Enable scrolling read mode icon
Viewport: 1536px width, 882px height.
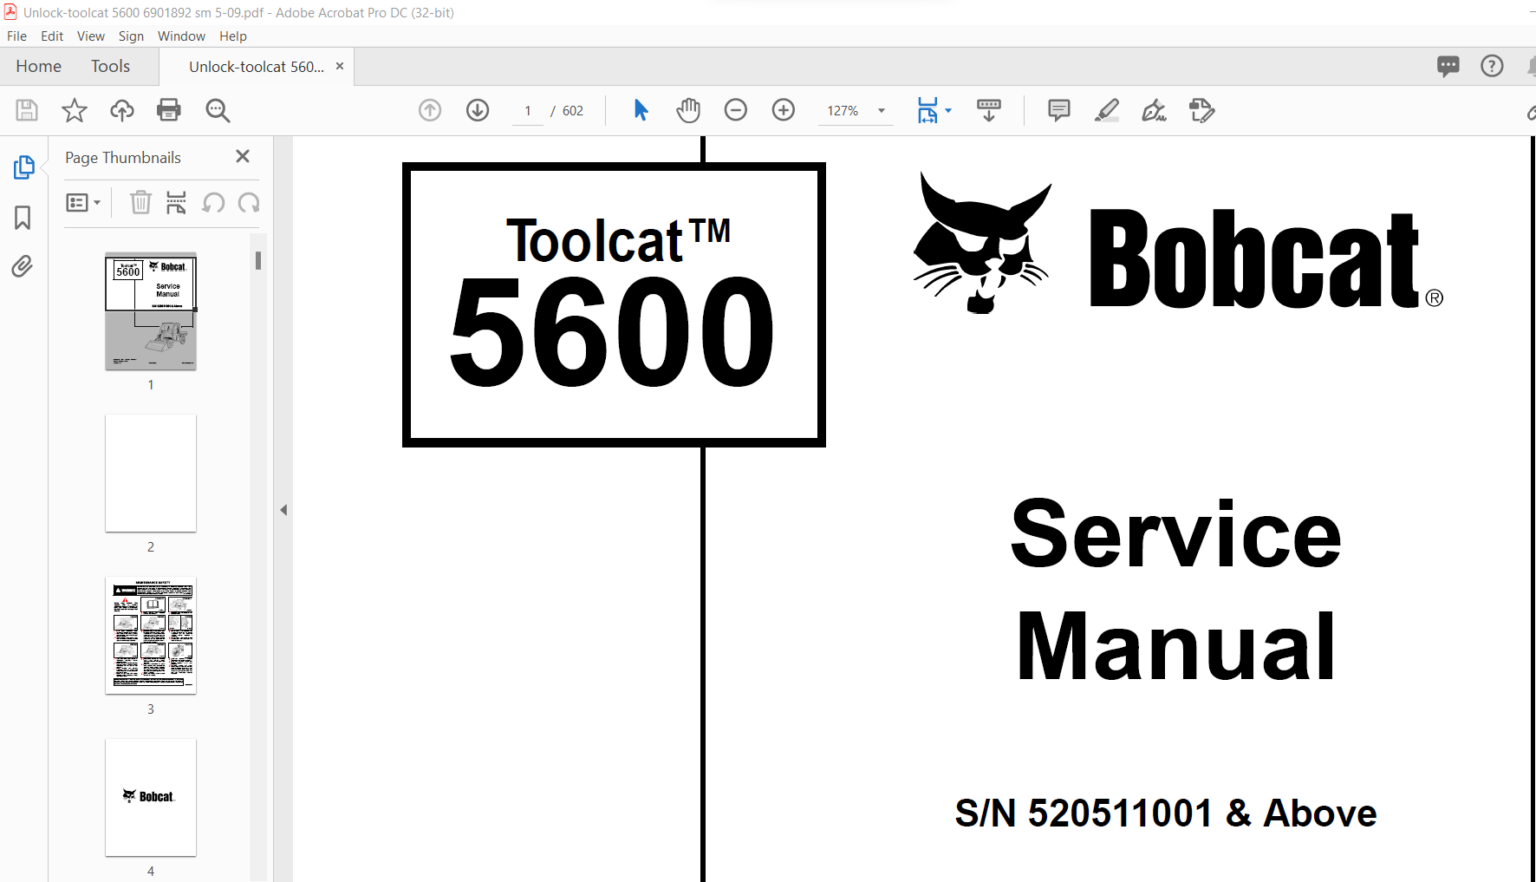point(989,111)
